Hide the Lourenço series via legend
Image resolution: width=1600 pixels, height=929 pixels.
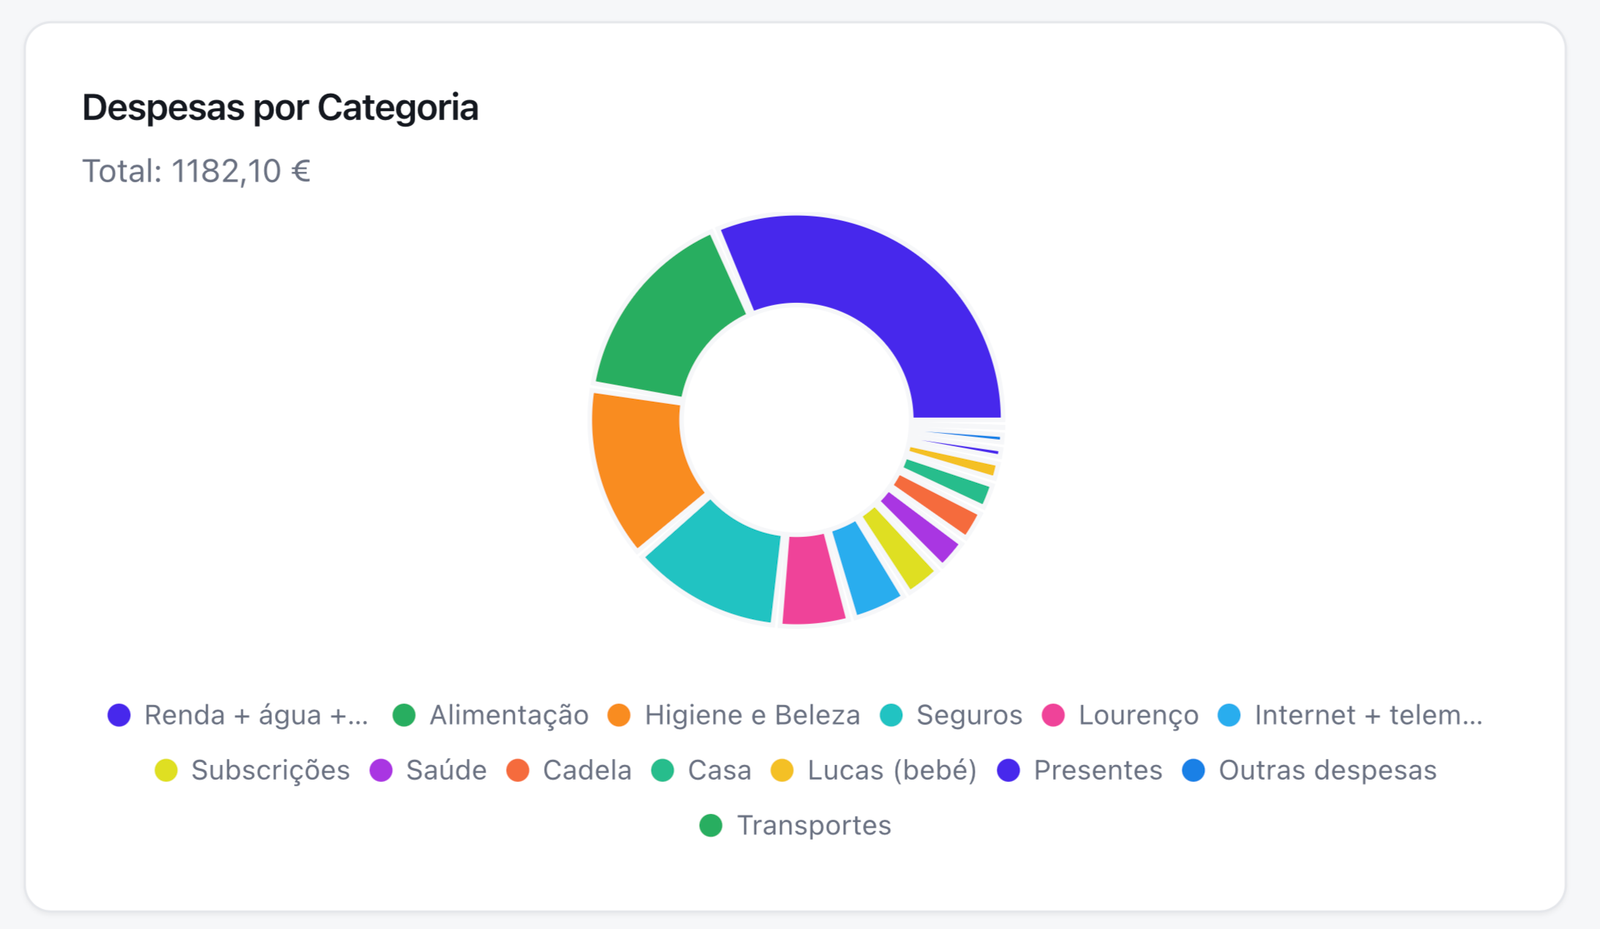[x=1120, y=716]
